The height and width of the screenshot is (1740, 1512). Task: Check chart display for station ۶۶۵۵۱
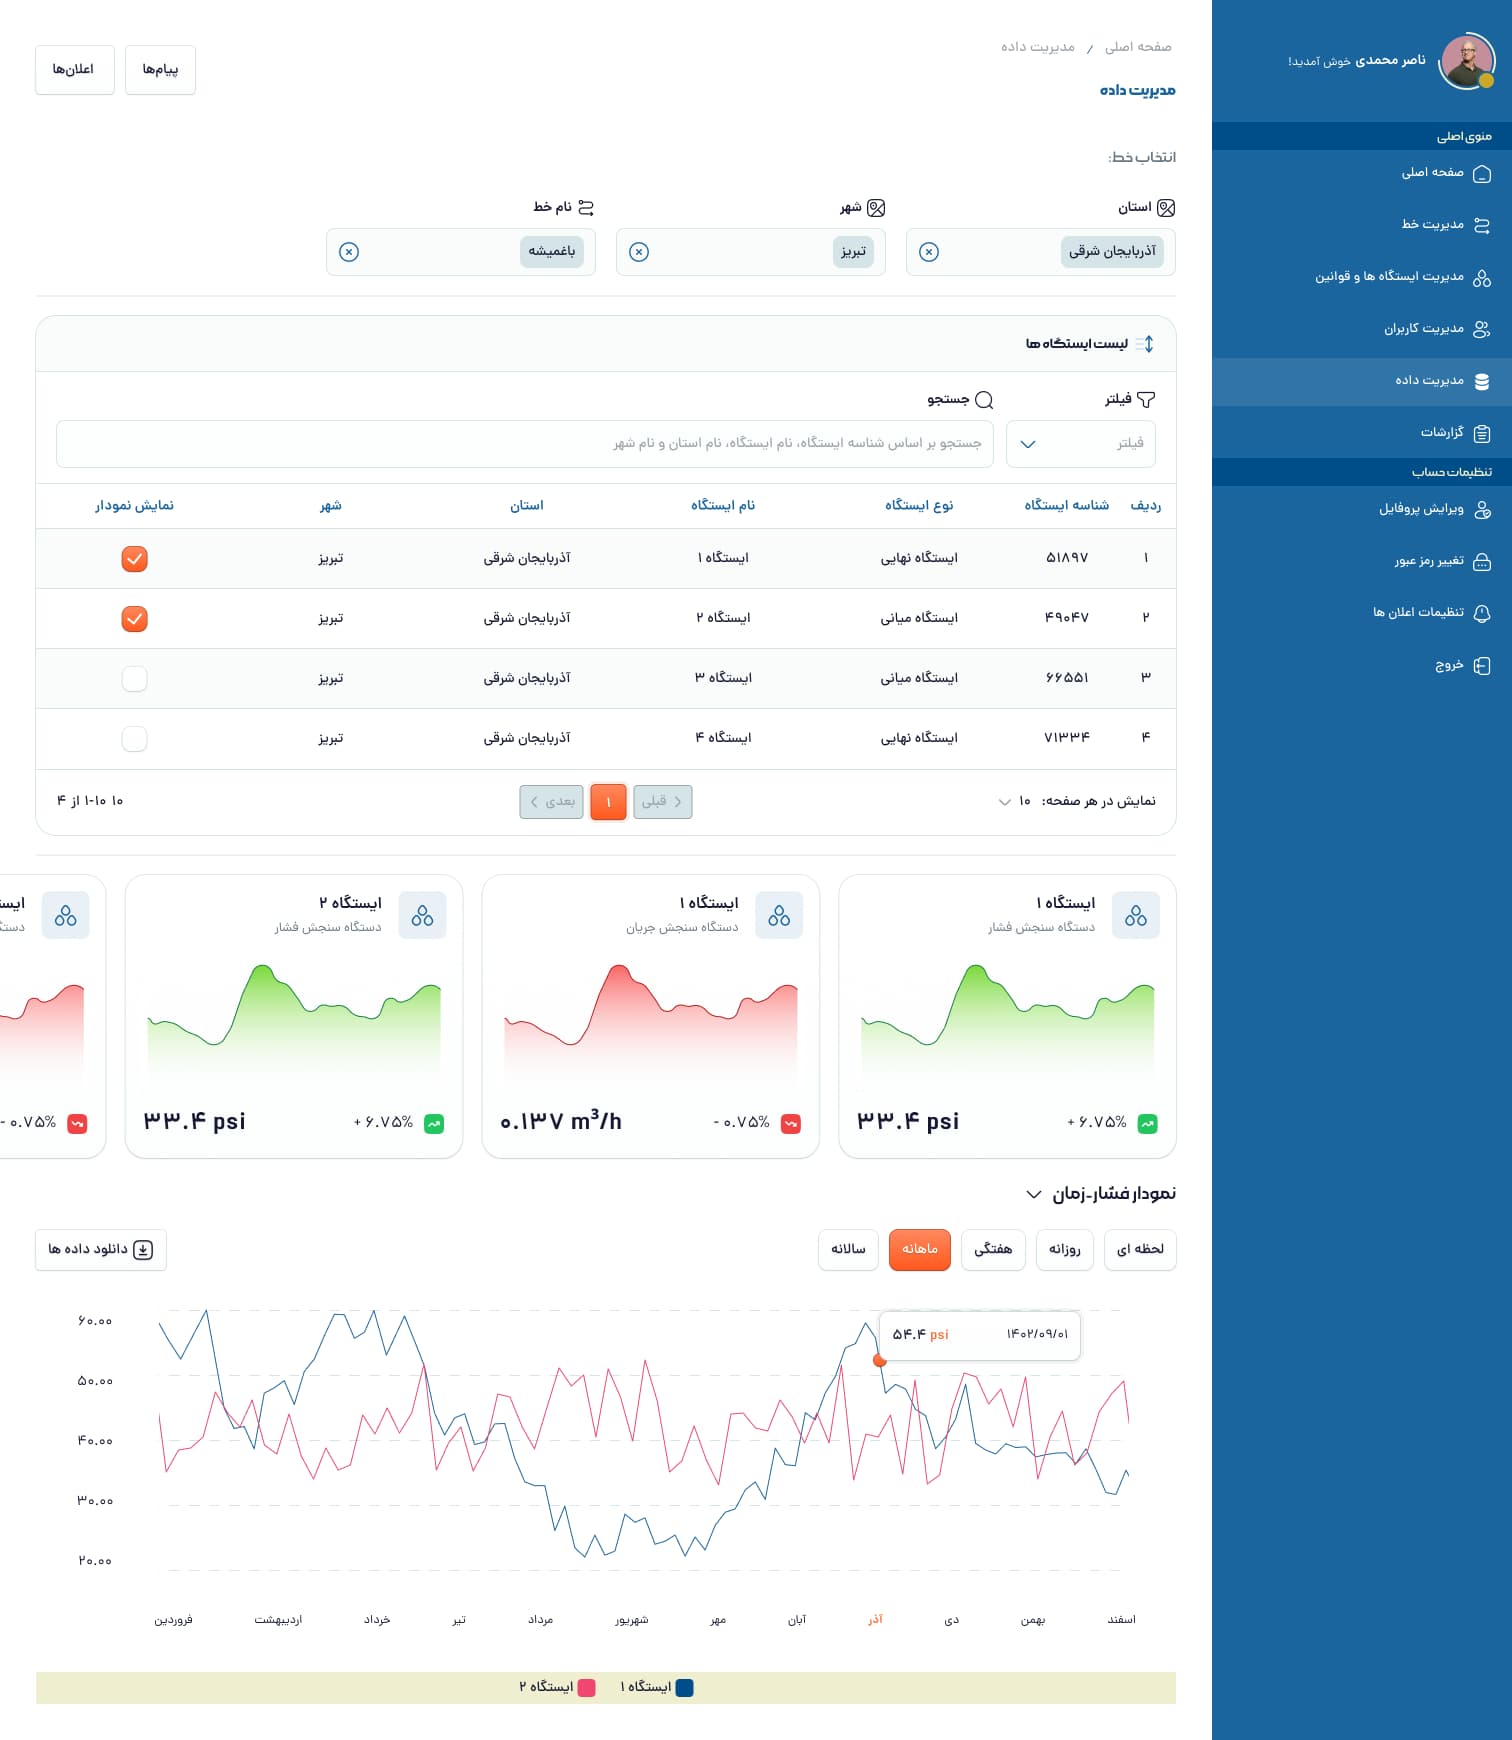134,679
